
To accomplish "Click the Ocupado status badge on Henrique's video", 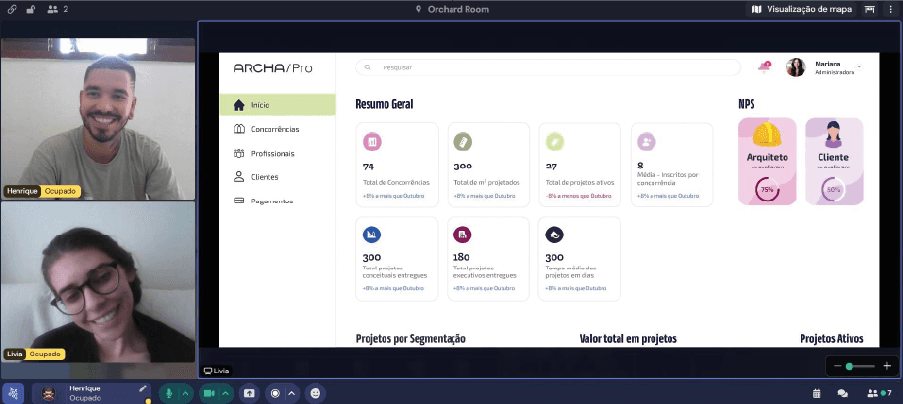I will coord(60,191).
